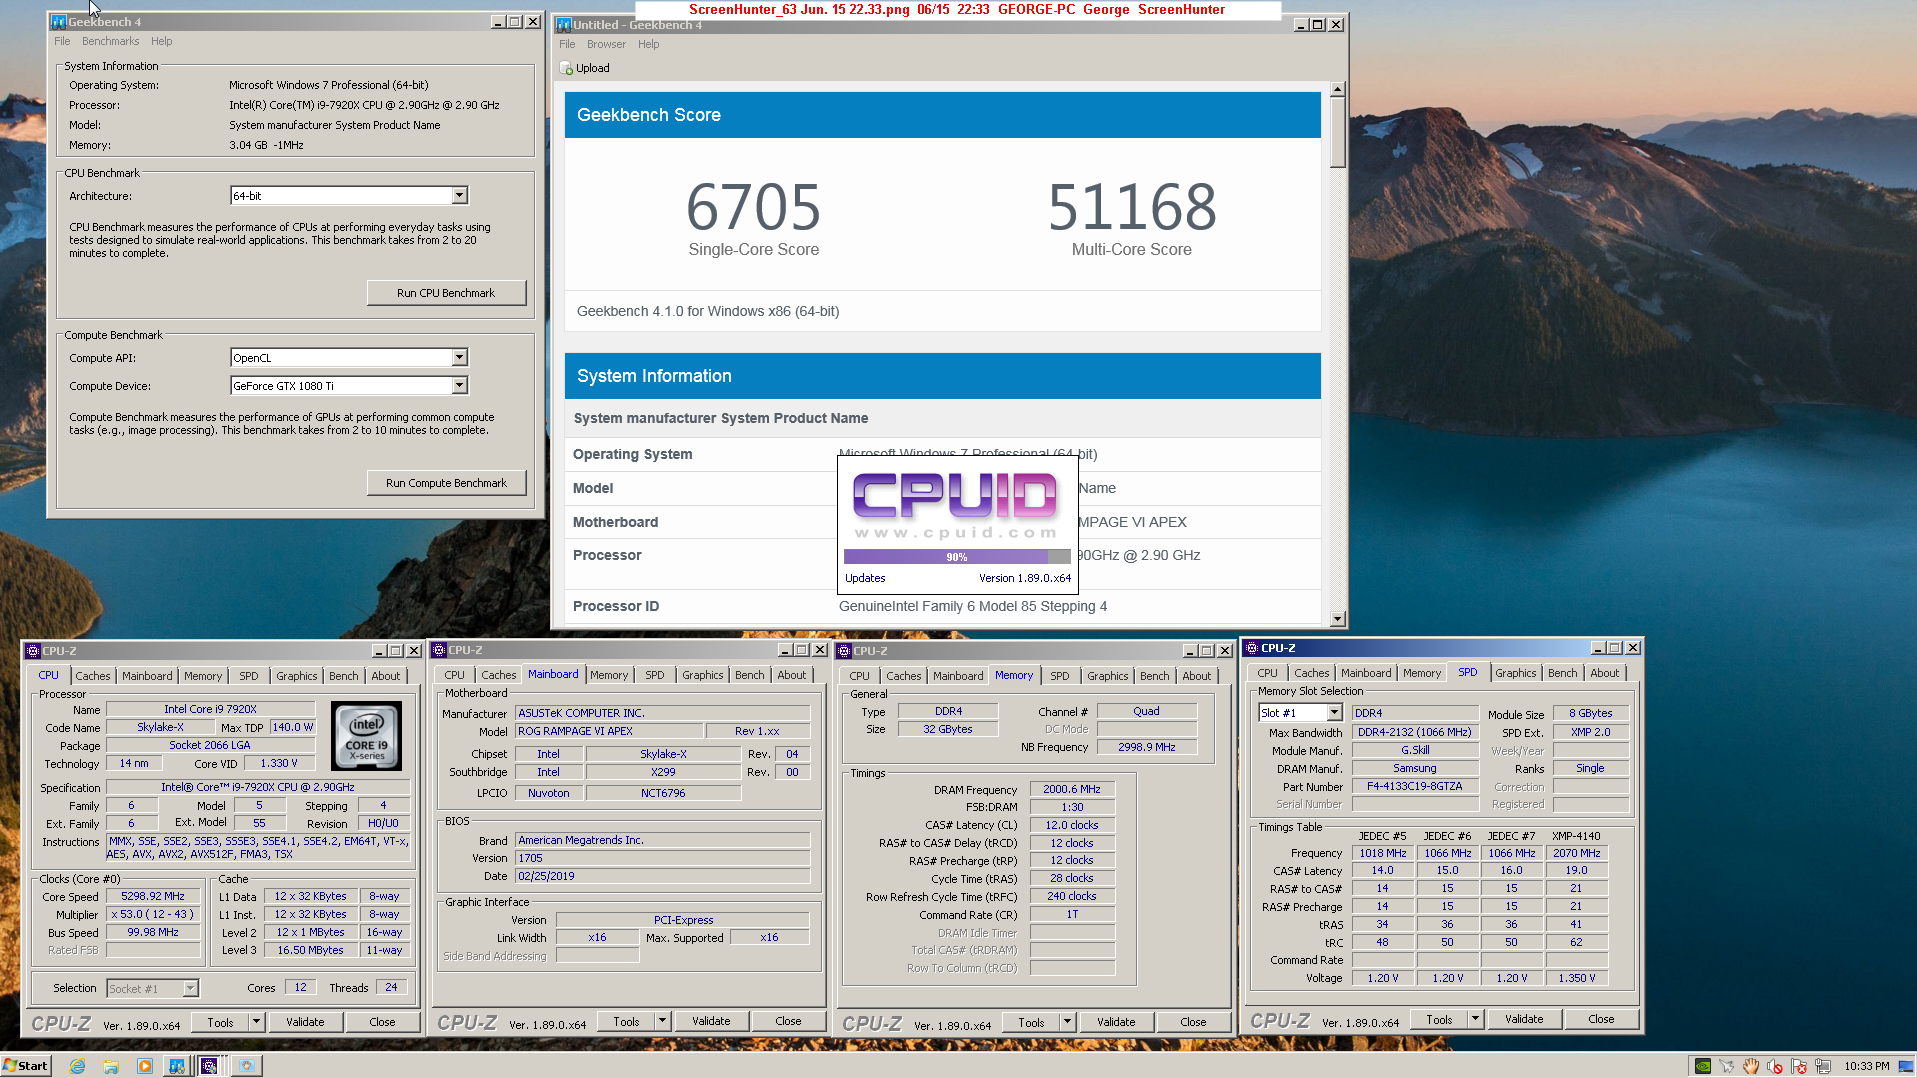Click Close button in CPU-Z Mainboard window
Screen dimensions: 1917x1078
(x=788, y=1021)
